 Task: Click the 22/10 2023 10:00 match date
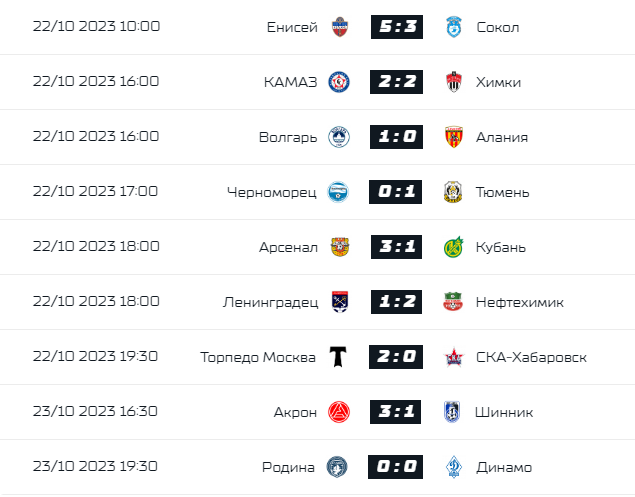(96, 27)
